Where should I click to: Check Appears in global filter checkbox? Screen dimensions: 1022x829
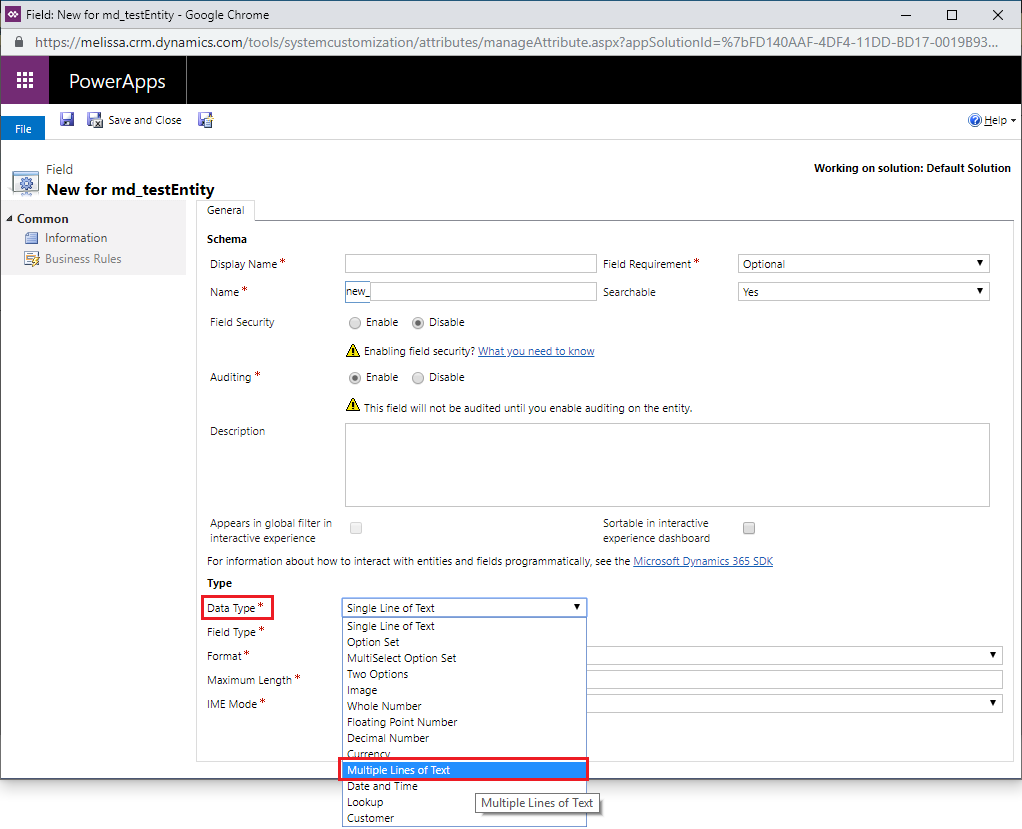point(356,528)
